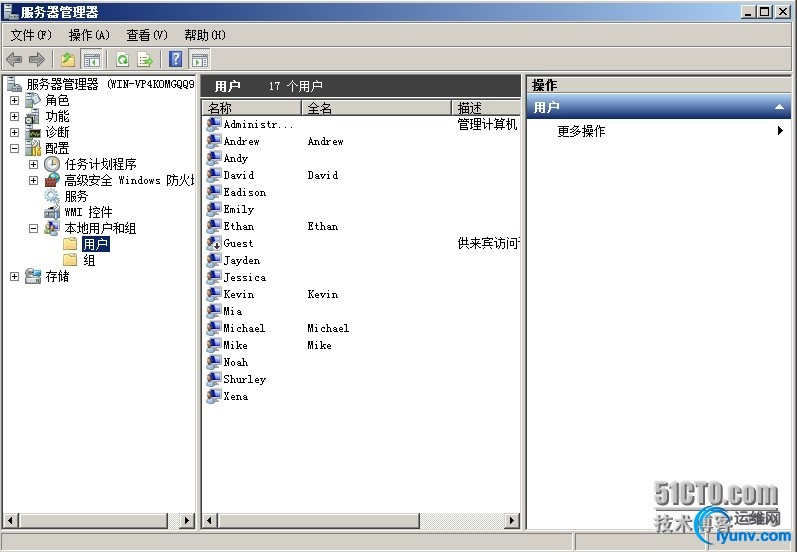
Task: Click tree pane scrollbar right arrow
Action: [x=187, y=520]
